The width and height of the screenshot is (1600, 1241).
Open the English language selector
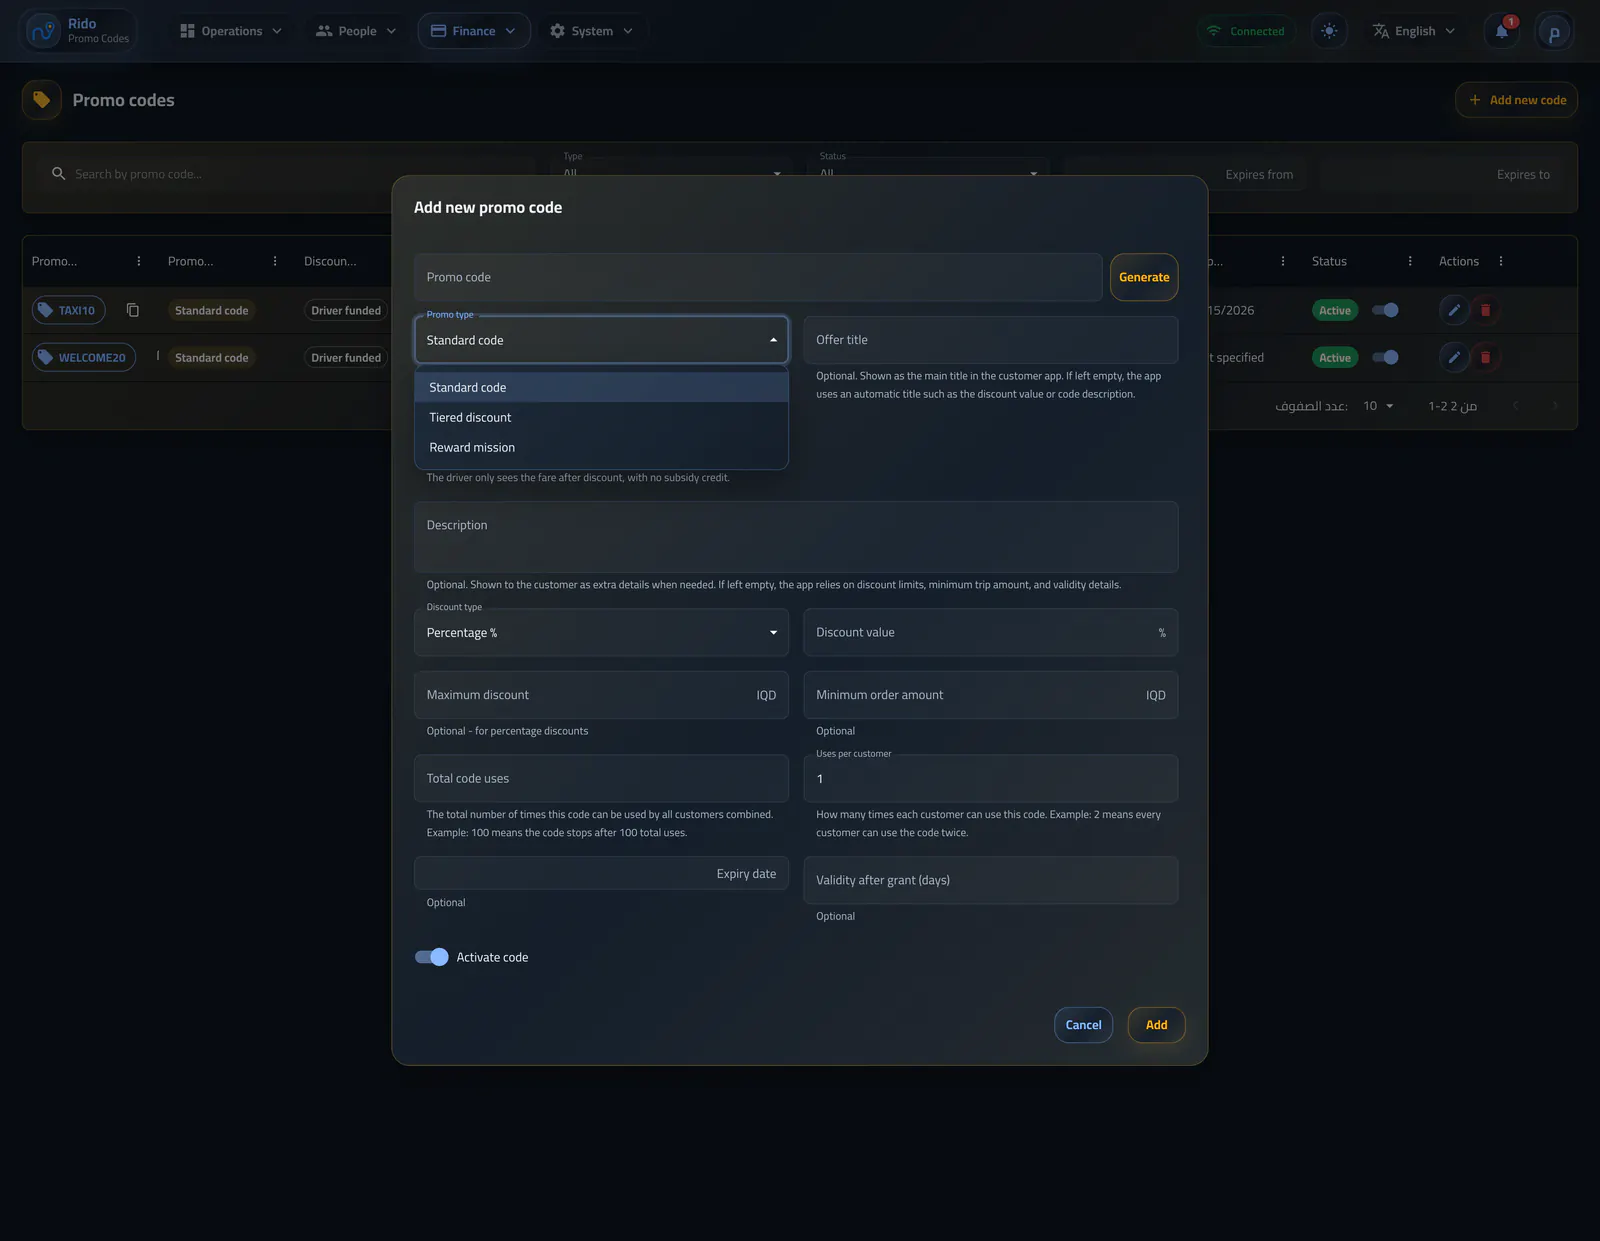click(1413, 31)
